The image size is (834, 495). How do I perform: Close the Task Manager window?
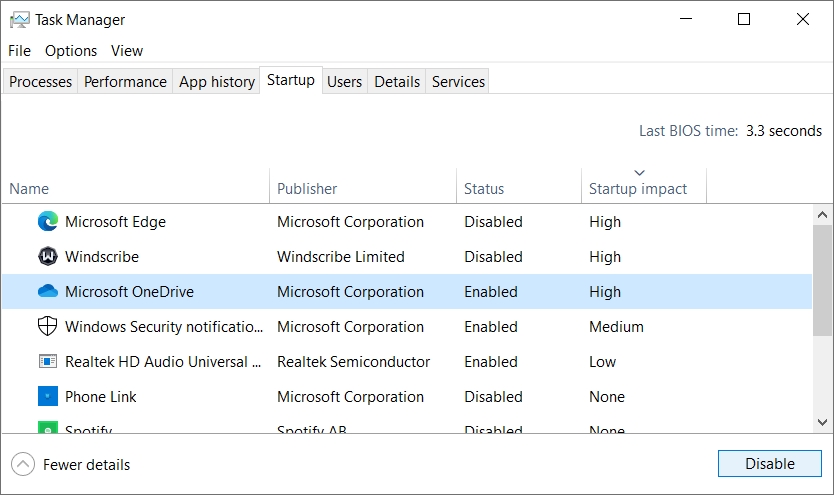pyautogui.click(x=803, y=19)
